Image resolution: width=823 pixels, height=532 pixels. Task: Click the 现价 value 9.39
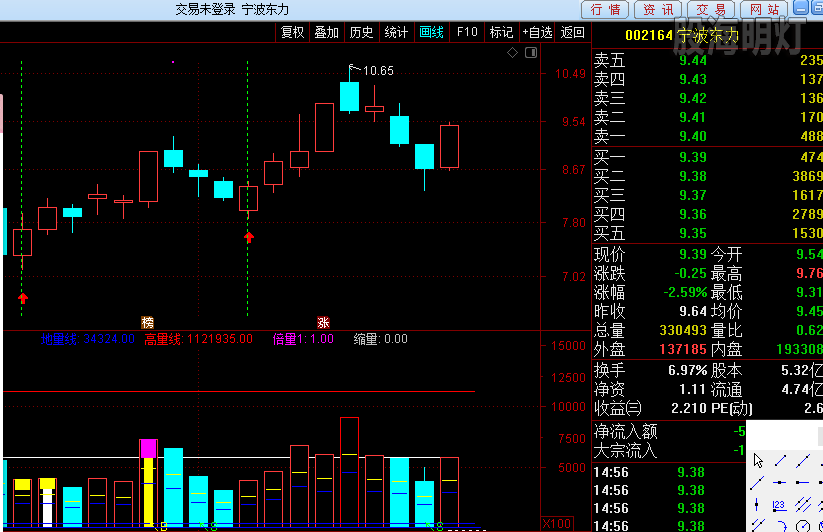point(693,254)
